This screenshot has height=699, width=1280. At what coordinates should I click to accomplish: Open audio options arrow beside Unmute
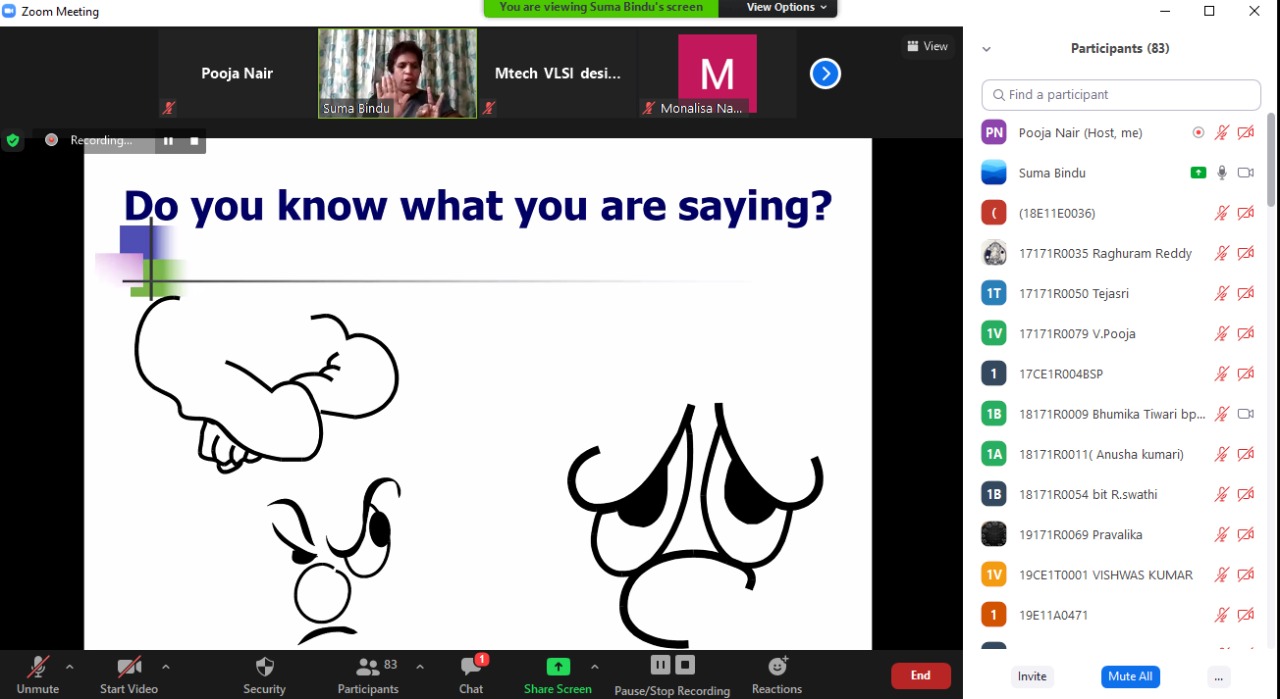[x=69, y=667]
